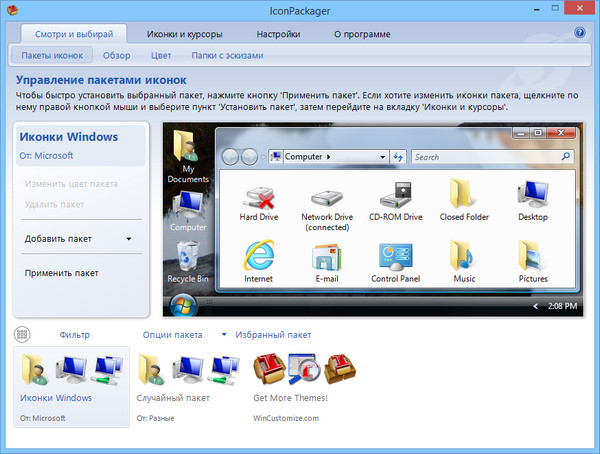600x454 pixels.
Task: Select the Цвет sub-tab
Action: pyautogui.click(x=161, y=56)
